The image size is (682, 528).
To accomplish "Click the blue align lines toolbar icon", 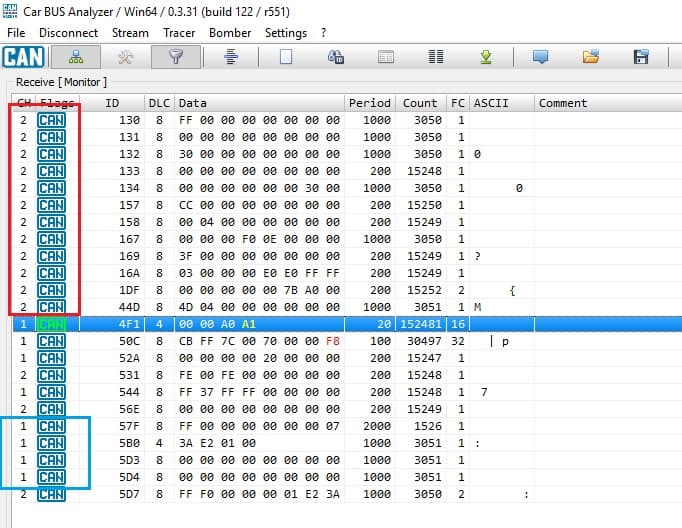I will pyautogui.click(x=231, y=57).
